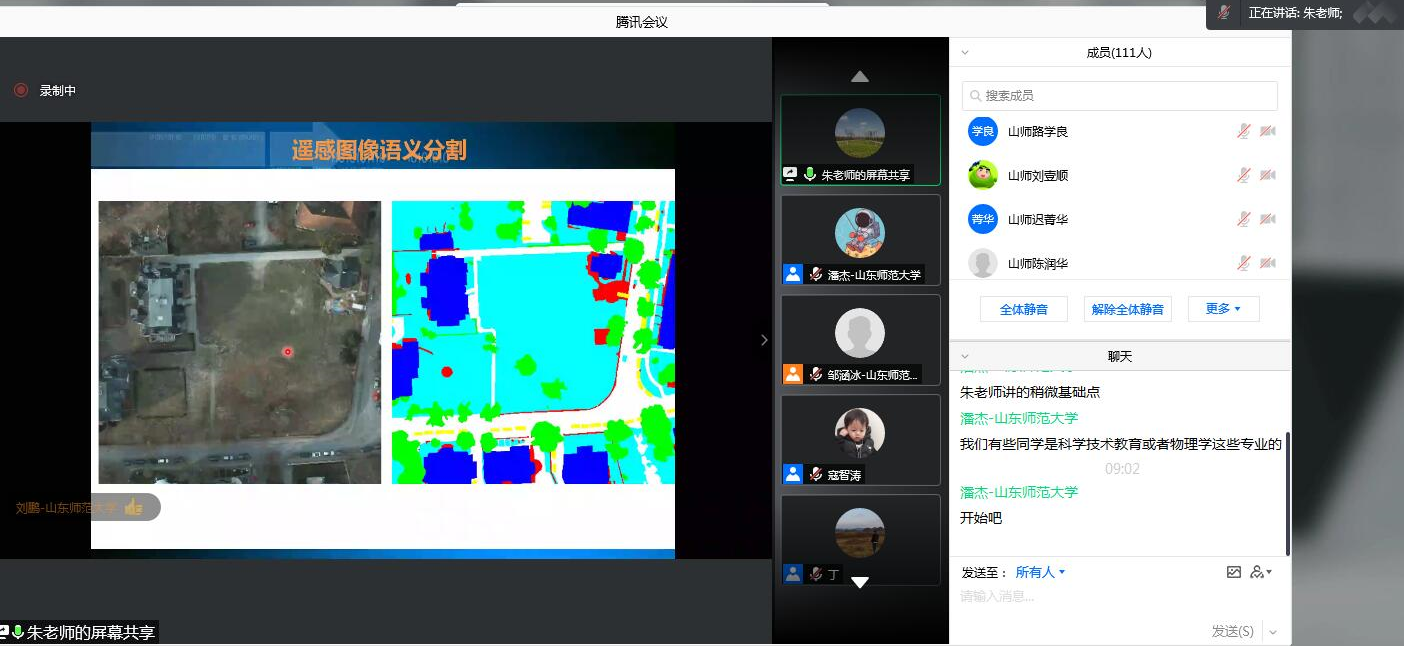Click the 全体静音 button
1404x646 pixels.
[1023, 309]
